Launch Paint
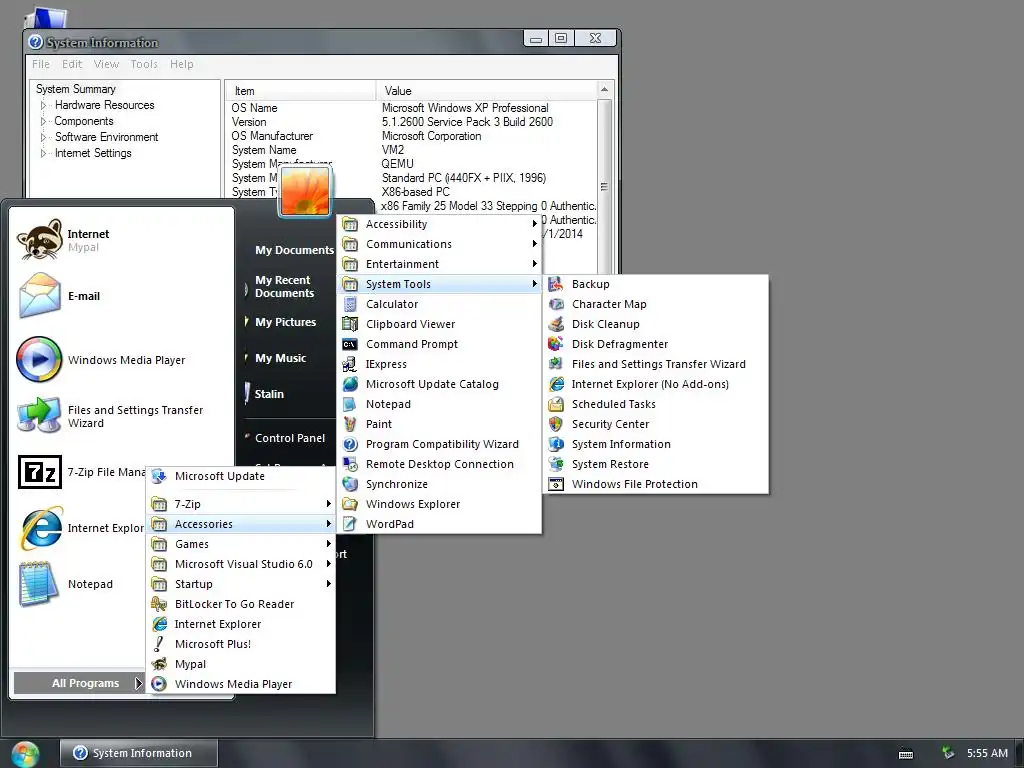The image size is (1024, 768). pyautogui.click(x=440, y=424)
